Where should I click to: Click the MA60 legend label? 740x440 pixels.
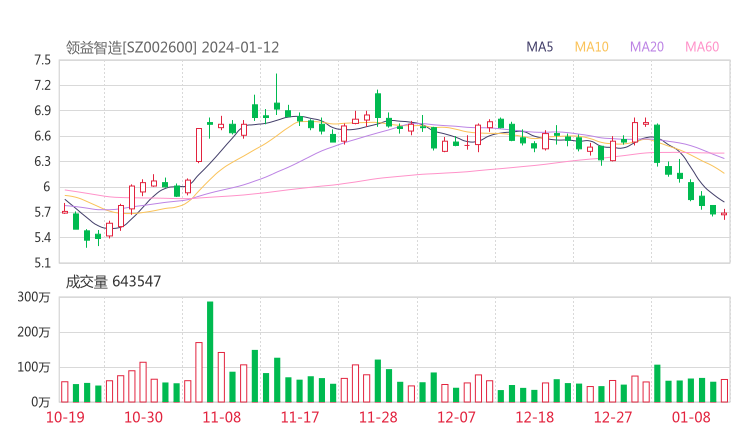point(702,47)
